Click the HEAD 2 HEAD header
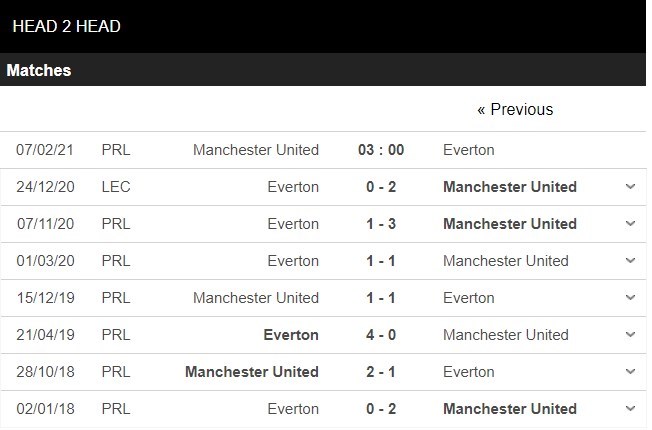The image size is (652, 430). click(67, 27)
